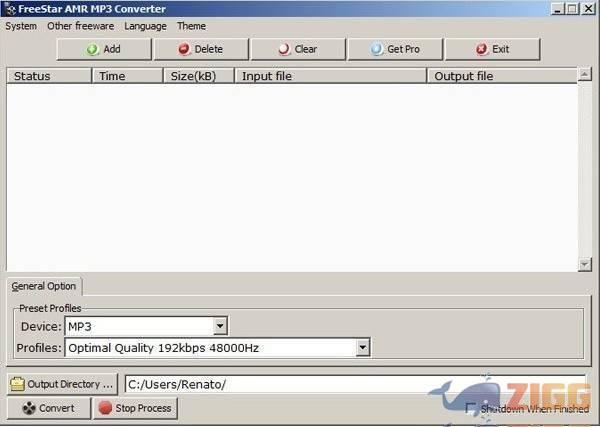Open the Get Pro upgrade button
This screenshot has width=600, height=427.
(x=394, y=49)
